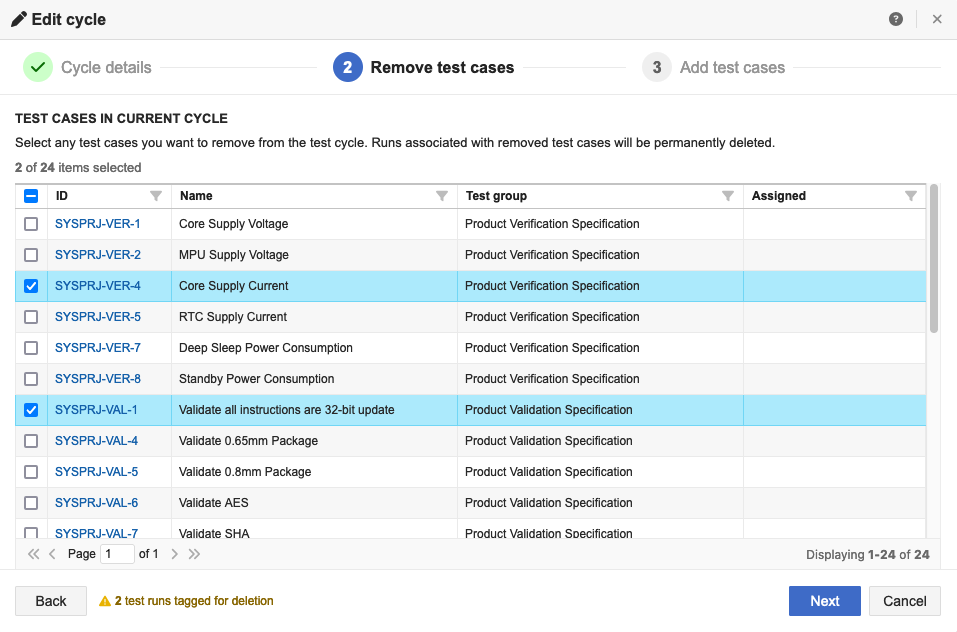Select the 'Core Supply Voltage' name cell

point(314,224)
